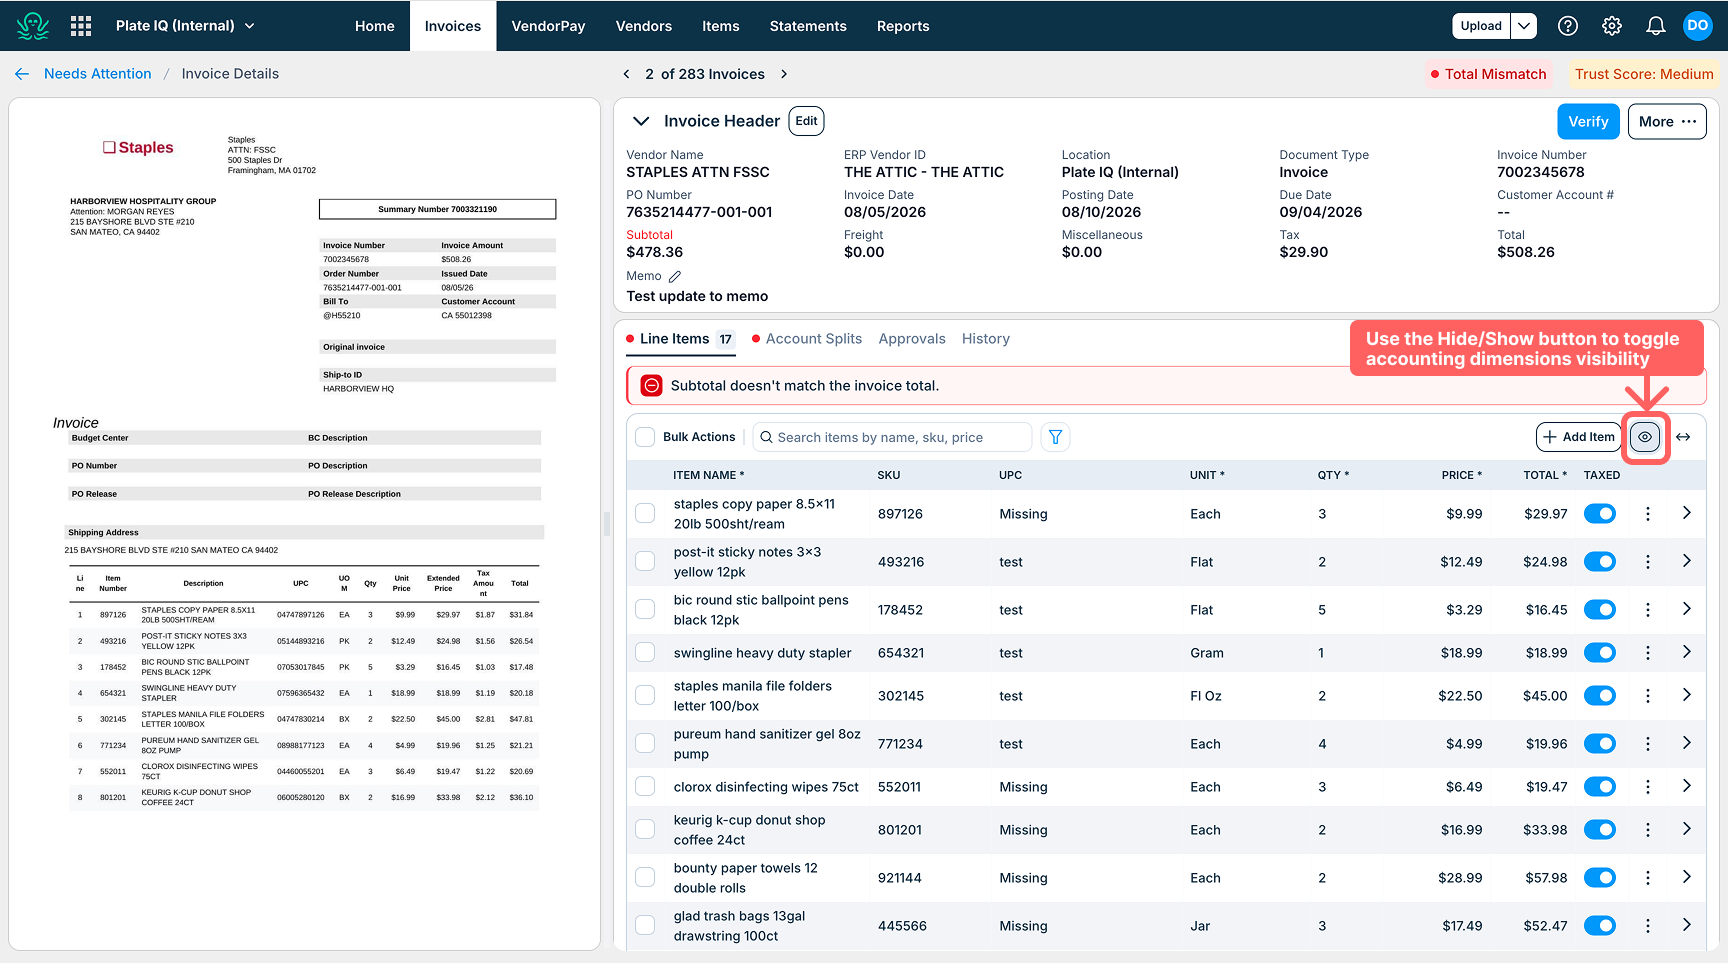Click the filter funnel icon
The width and height of the screenshot is (1728, 963).
(1055, 437)
